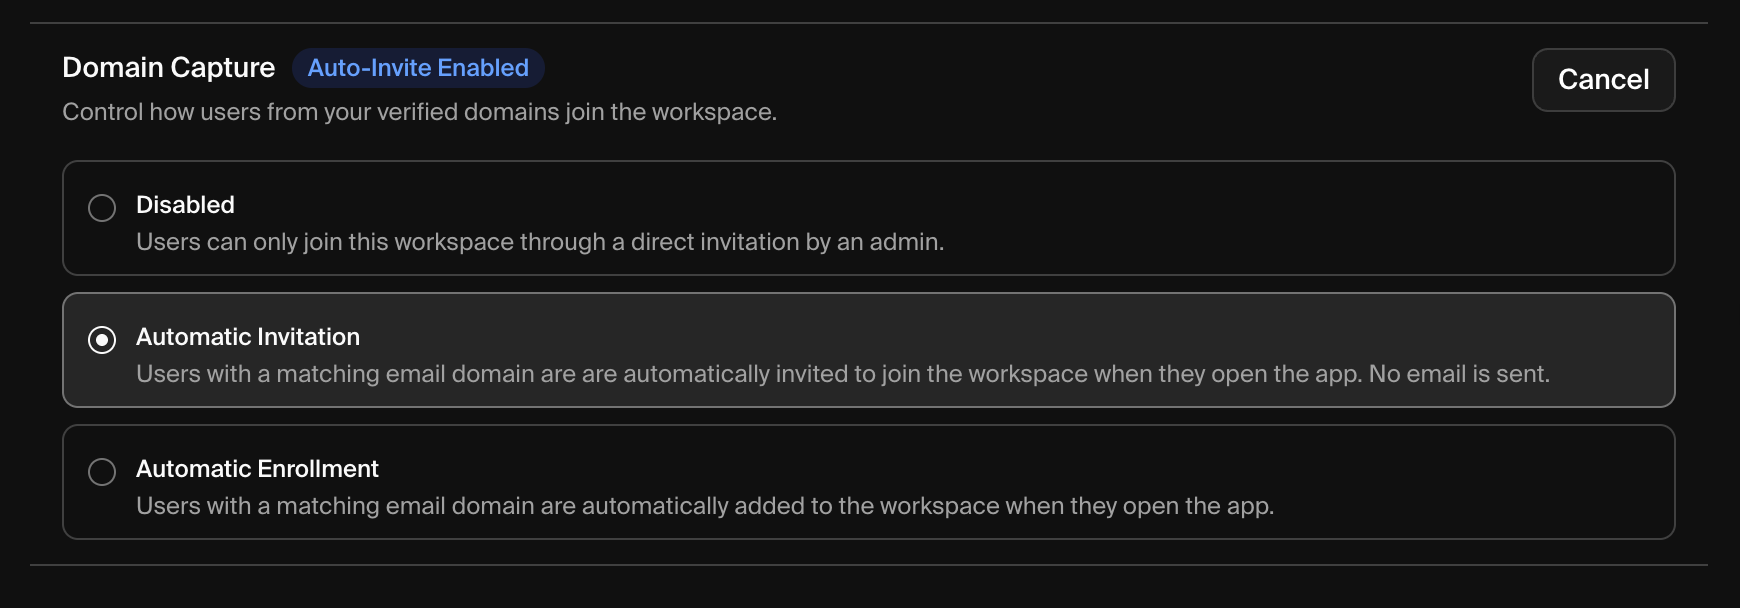1740x608 pixels.
Task: Click the Auto-Invite Enabled badge
Action: 418,68
